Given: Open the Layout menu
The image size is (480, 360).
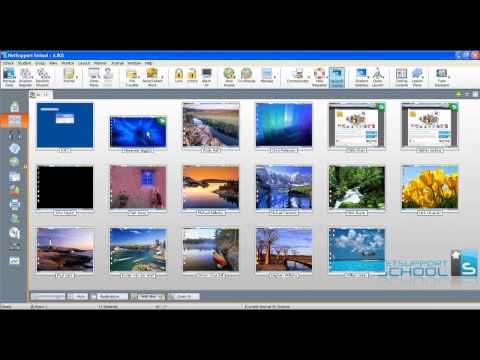Looking at the screenshot, I should click(84, 63).
